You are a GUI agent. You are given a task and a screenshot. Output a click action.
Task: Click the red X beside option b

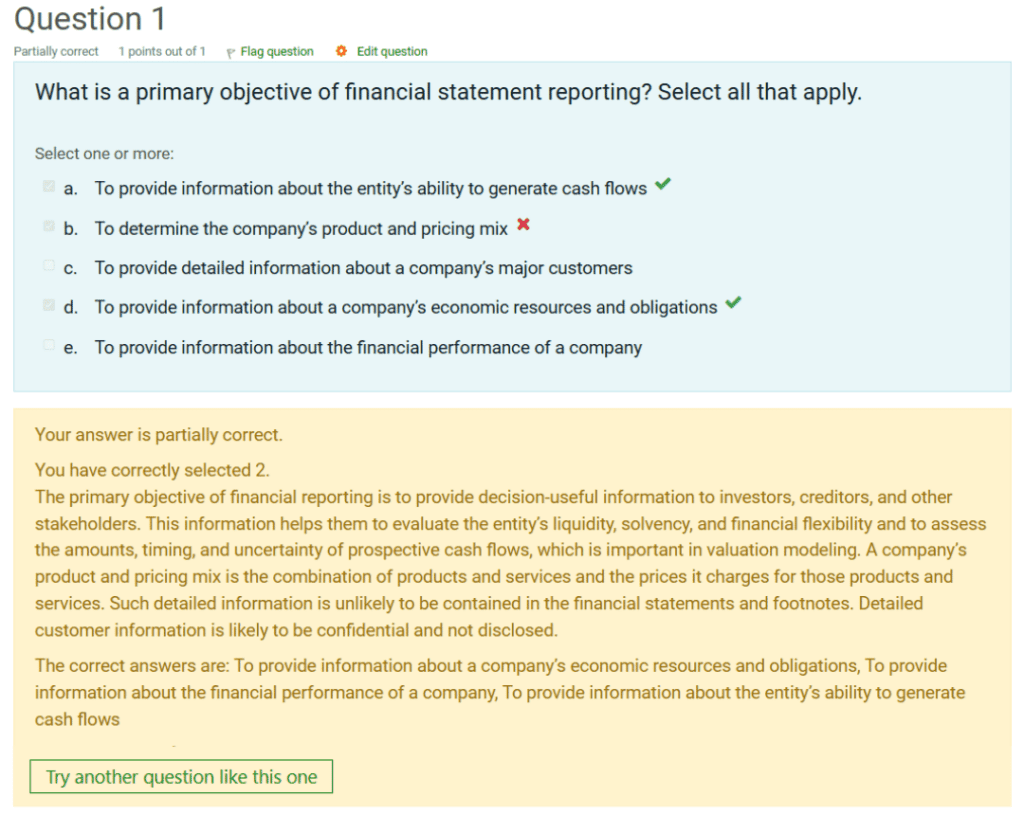click(522, 225)
